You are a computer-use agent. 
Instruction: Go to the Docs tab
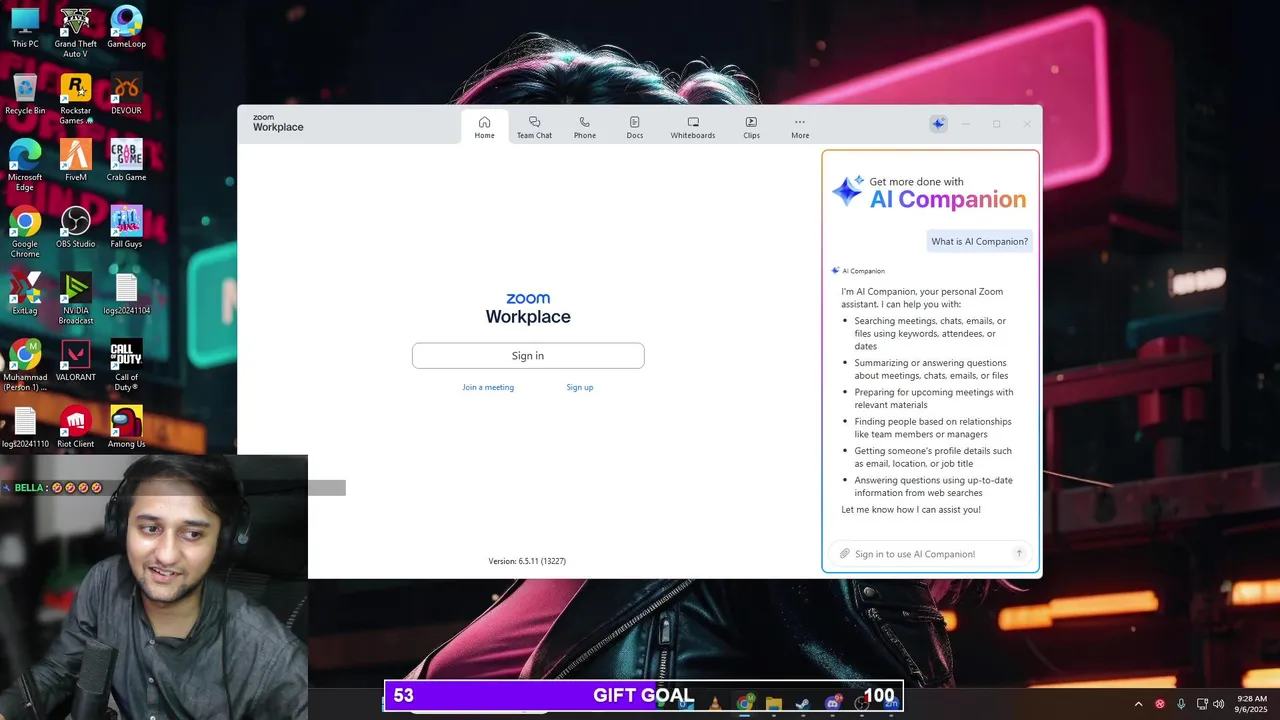tap(635, 127)
